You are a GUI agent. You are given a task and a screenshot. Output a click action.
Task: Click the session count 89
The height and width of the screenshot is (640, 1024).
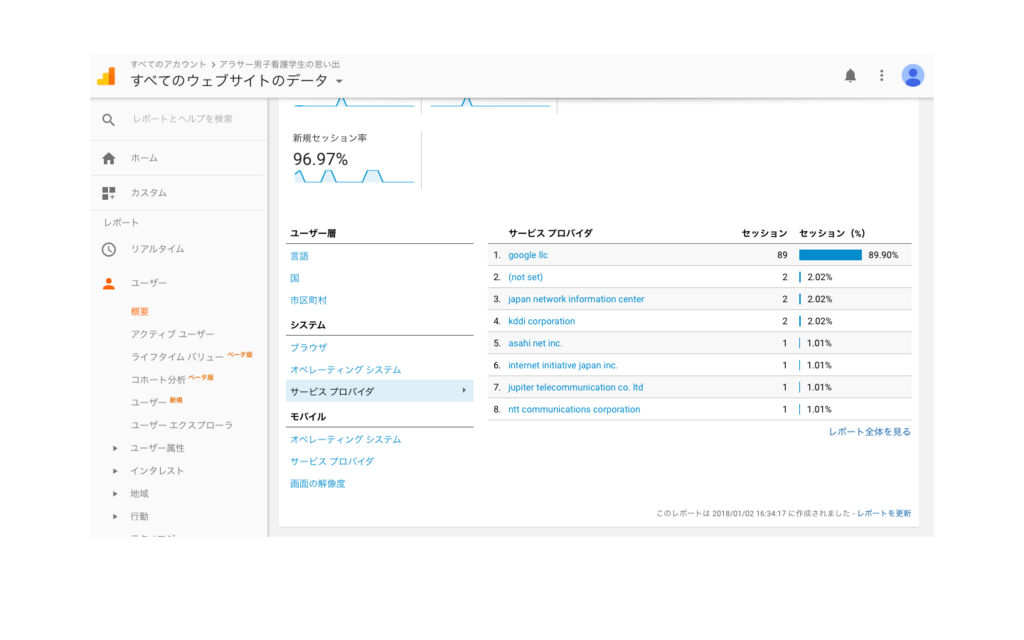coord(782,255)
